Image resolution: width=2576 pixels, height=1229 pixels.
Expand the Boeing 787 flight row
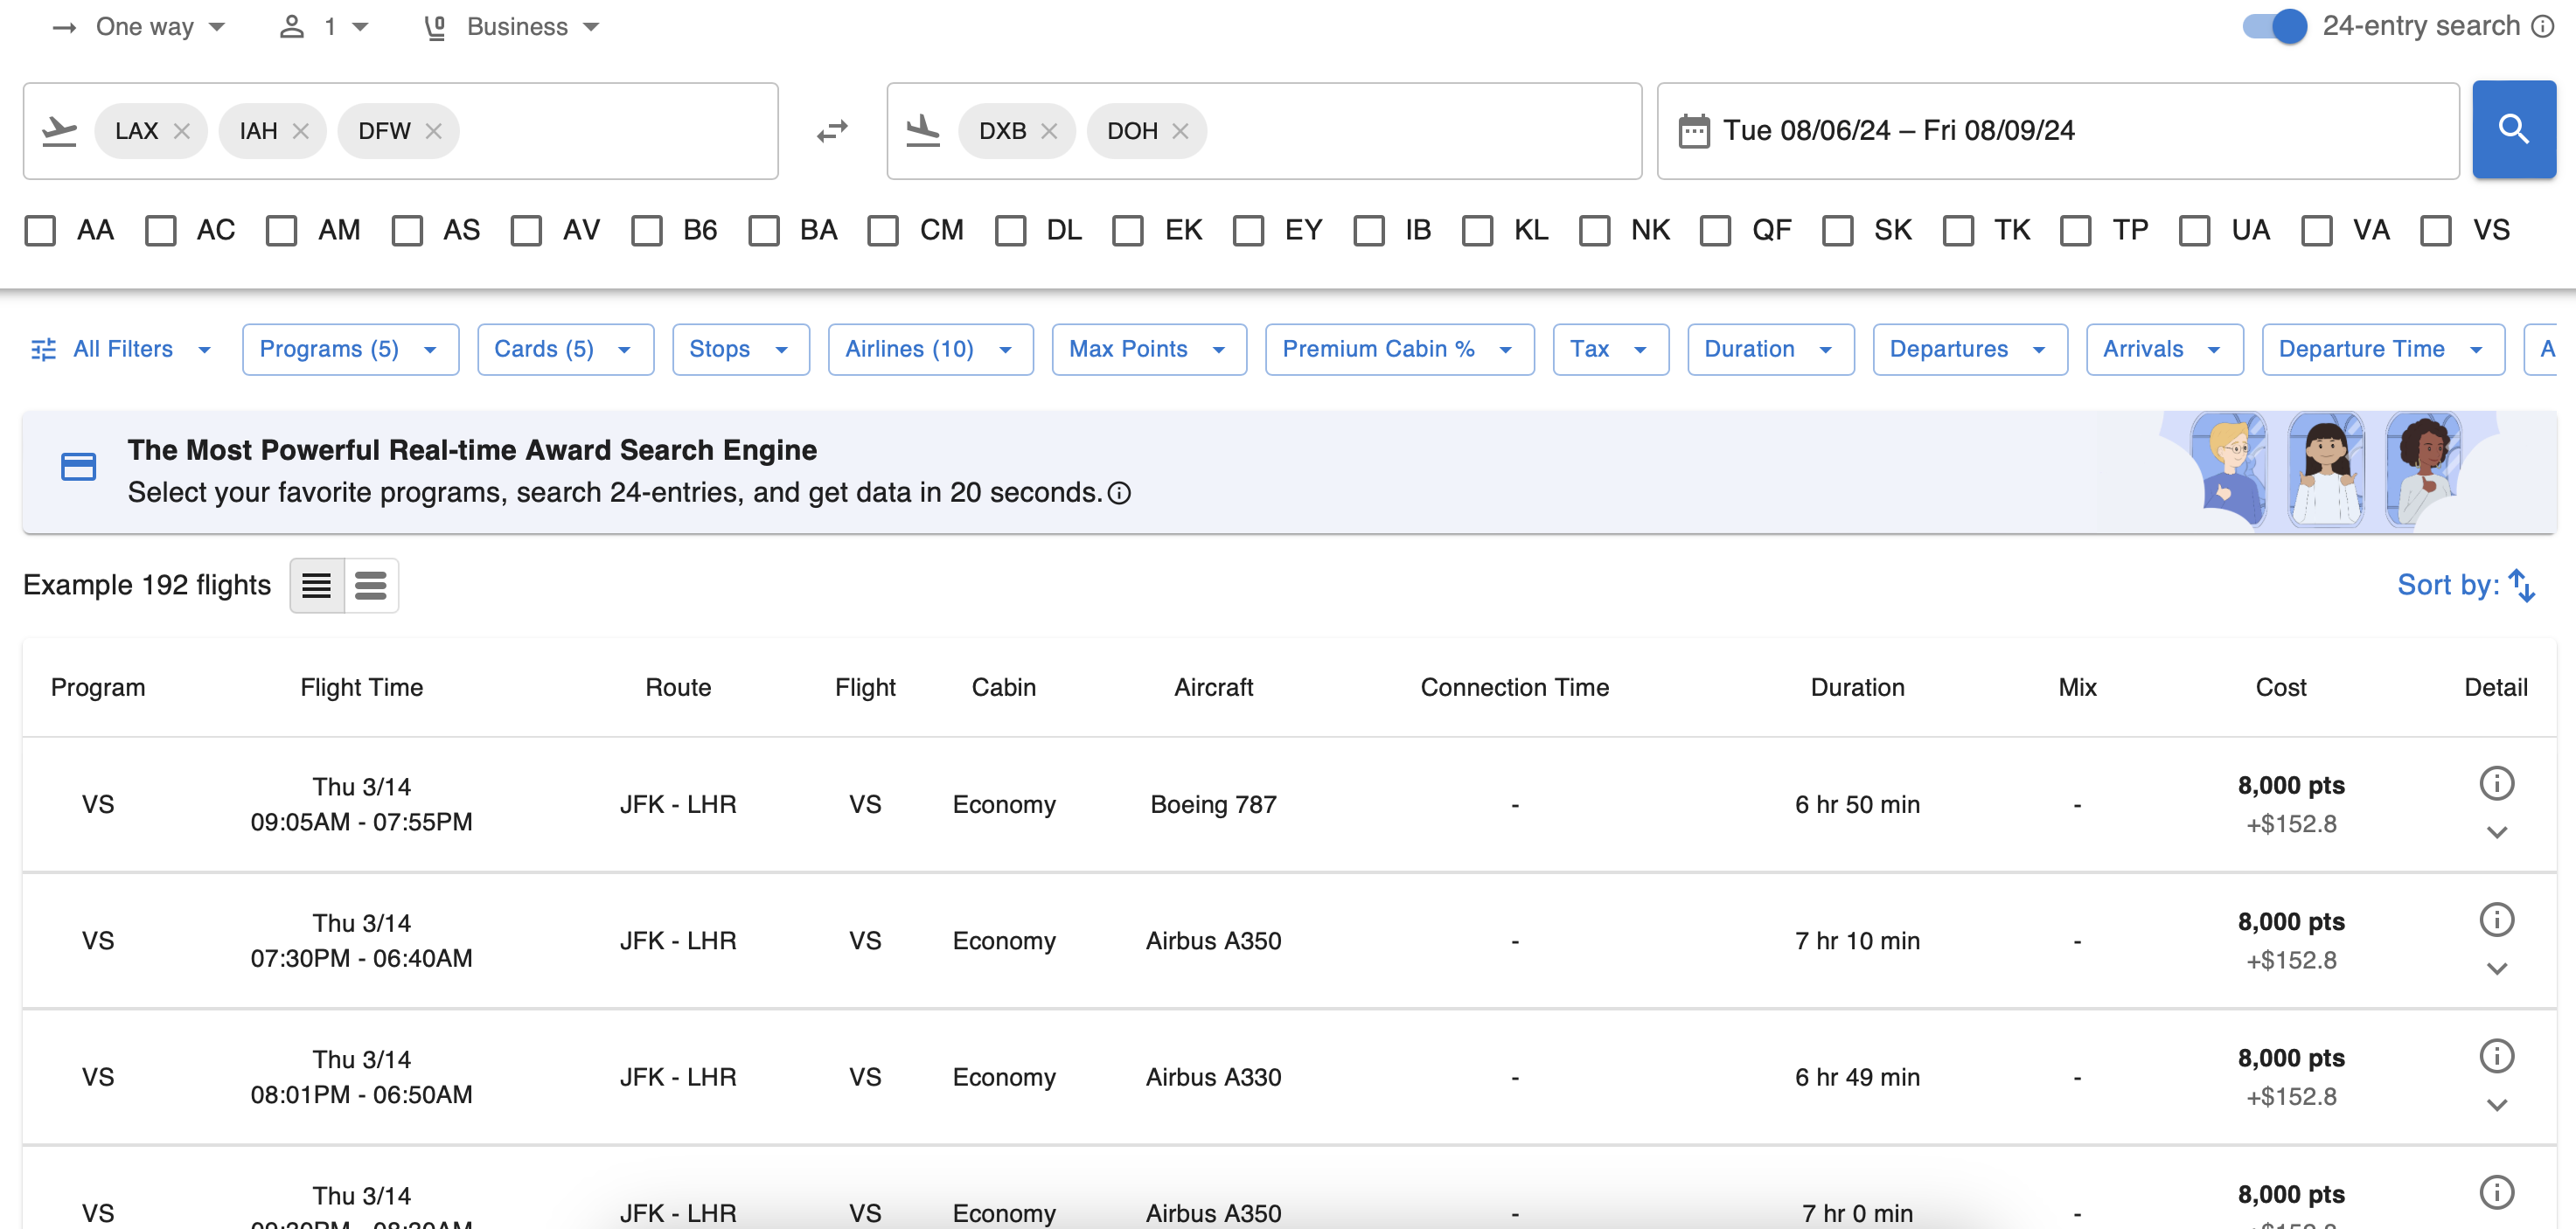2496,832
